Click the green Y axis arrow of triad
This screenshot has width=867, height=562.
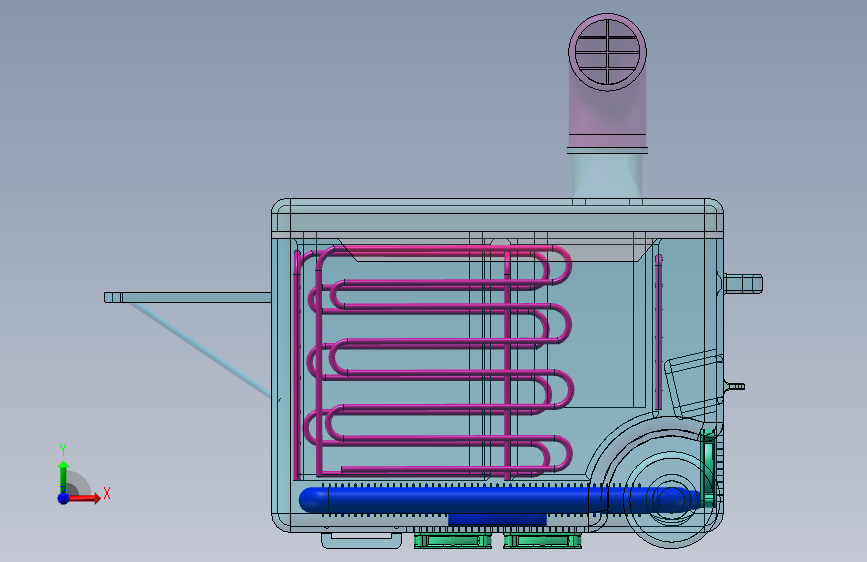[x=63, y=476]
